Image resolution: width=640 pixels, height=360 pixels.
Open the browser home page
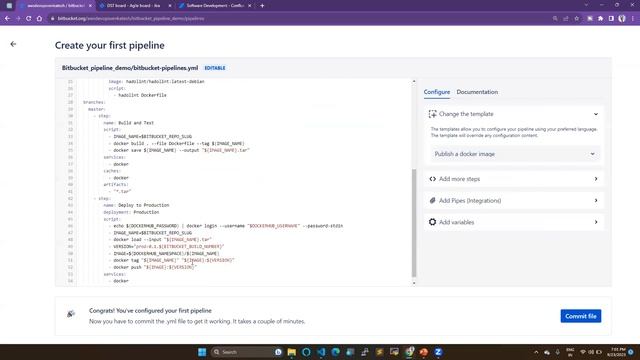[x=39, y=18]
